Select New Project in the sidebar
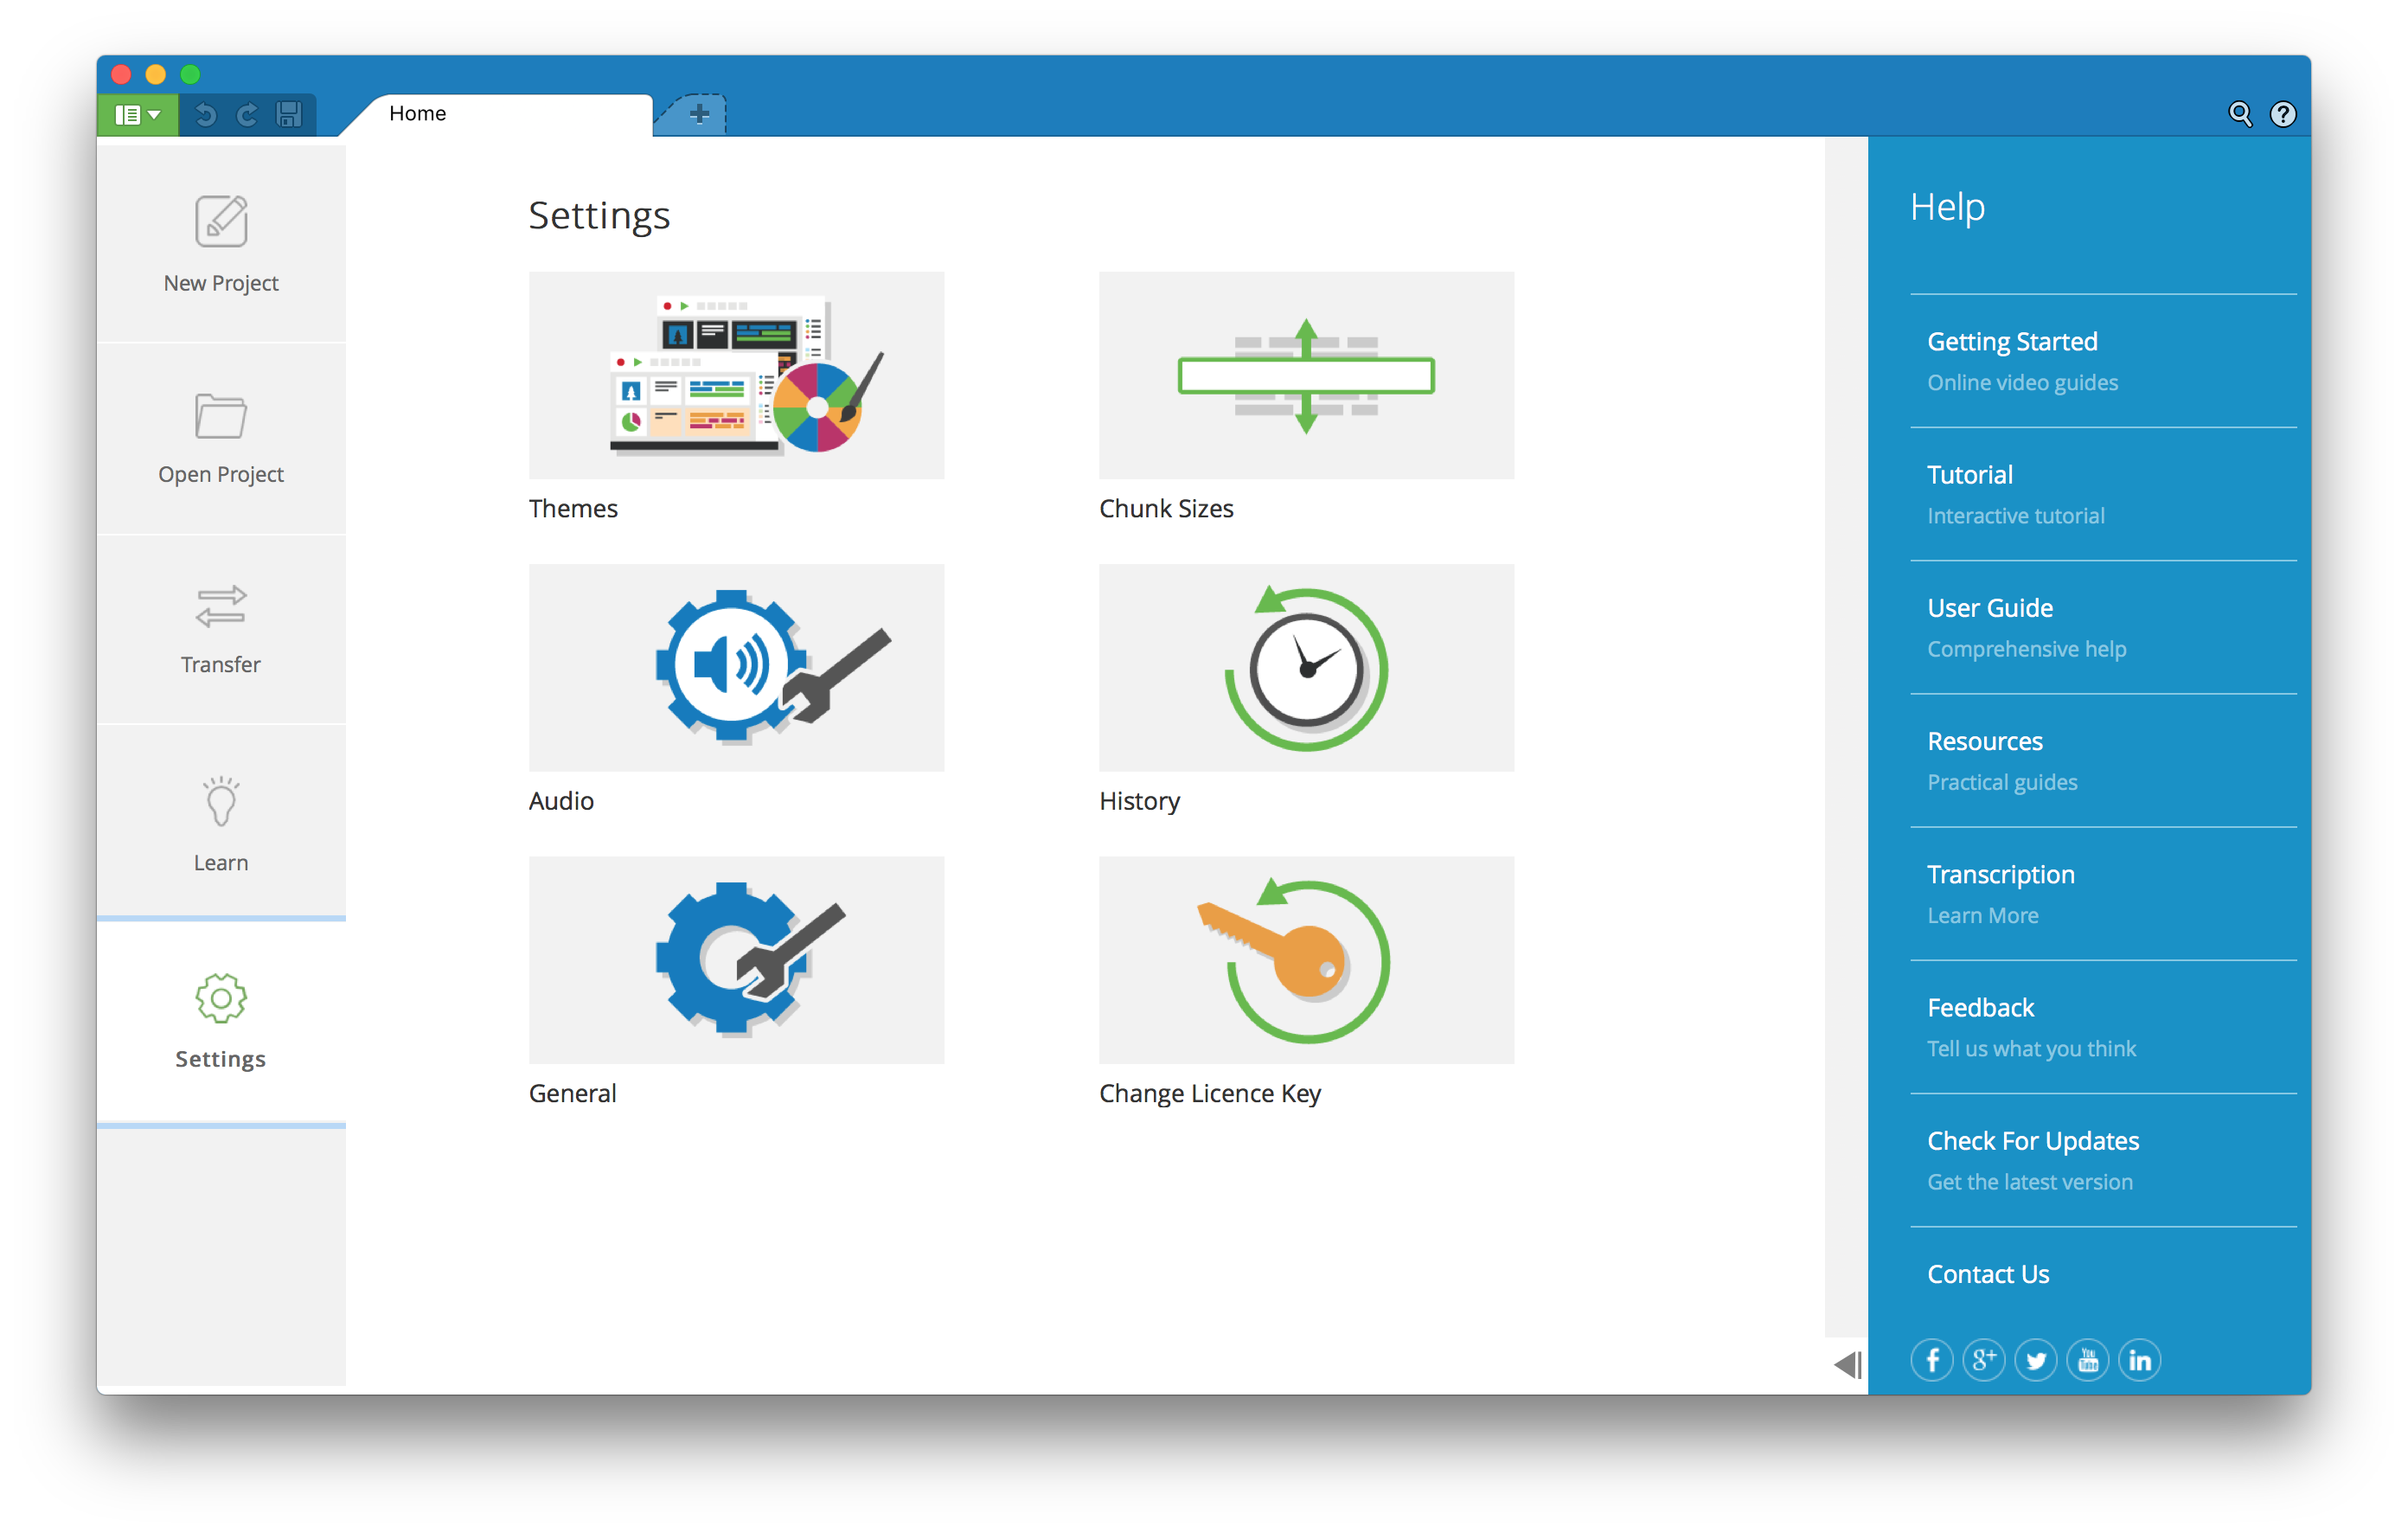 tap(221, 245)
